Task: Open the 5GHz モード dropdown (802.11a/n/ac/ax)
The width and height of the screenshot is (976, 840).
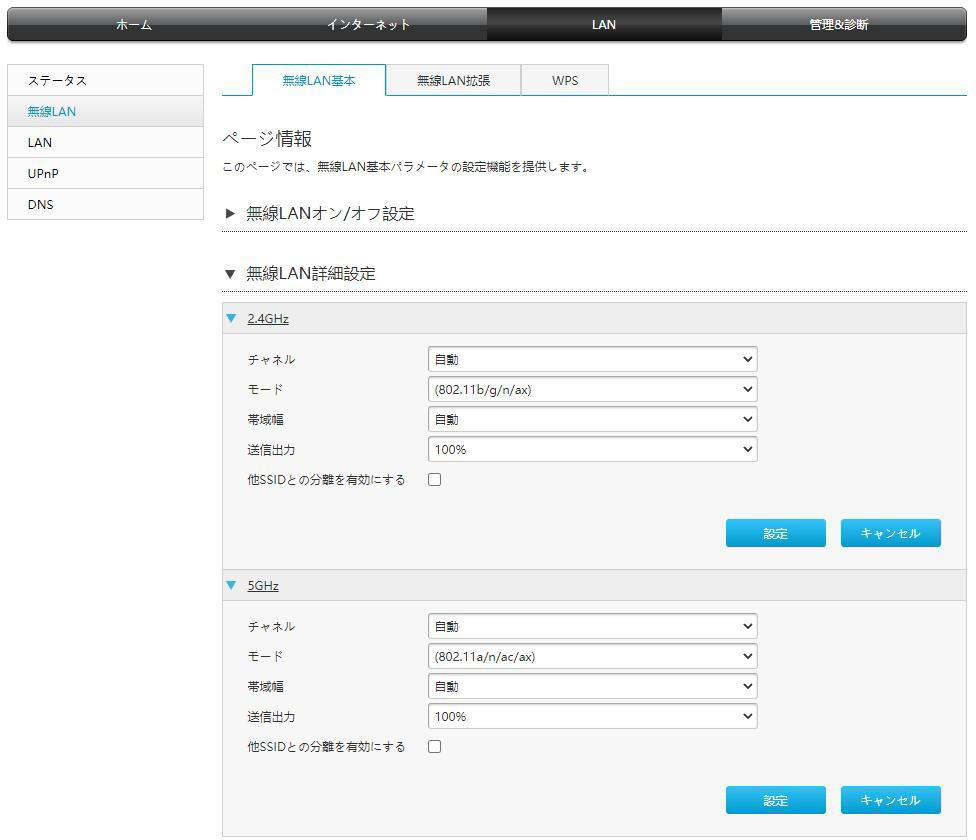Action: [593, 656]
